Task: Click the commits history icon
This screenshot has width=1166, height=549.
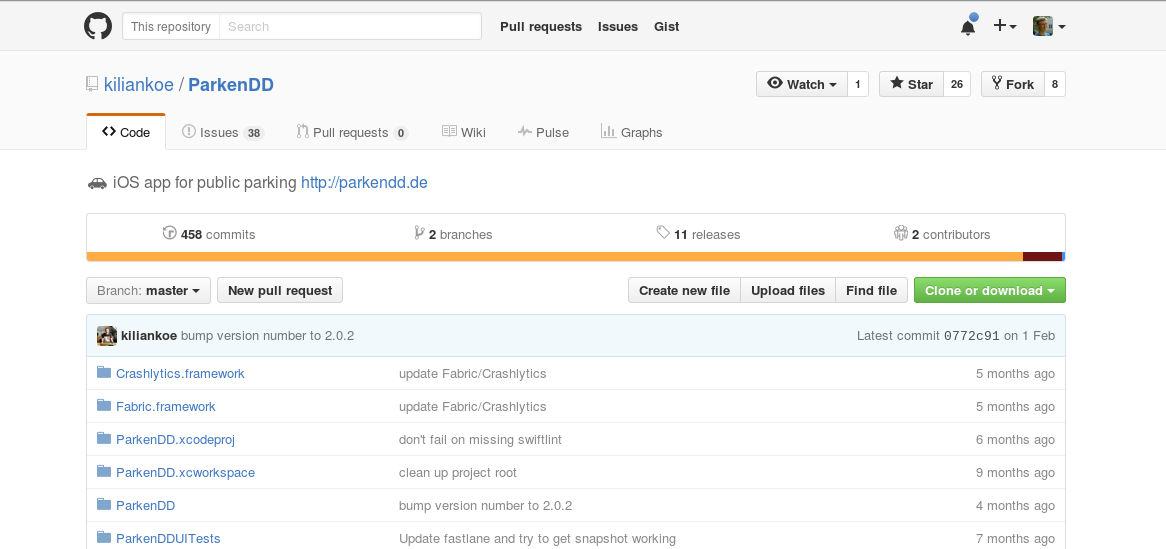Action: [x=169, y=234]
